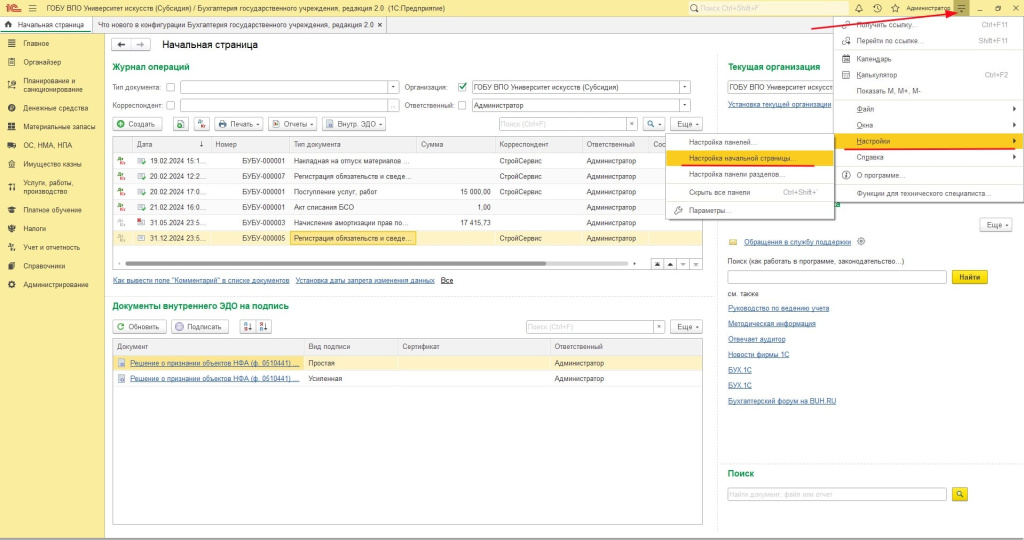1024x540 pixels.
Task: Move one row up arrow icon
Action: [x=670, y=264]
